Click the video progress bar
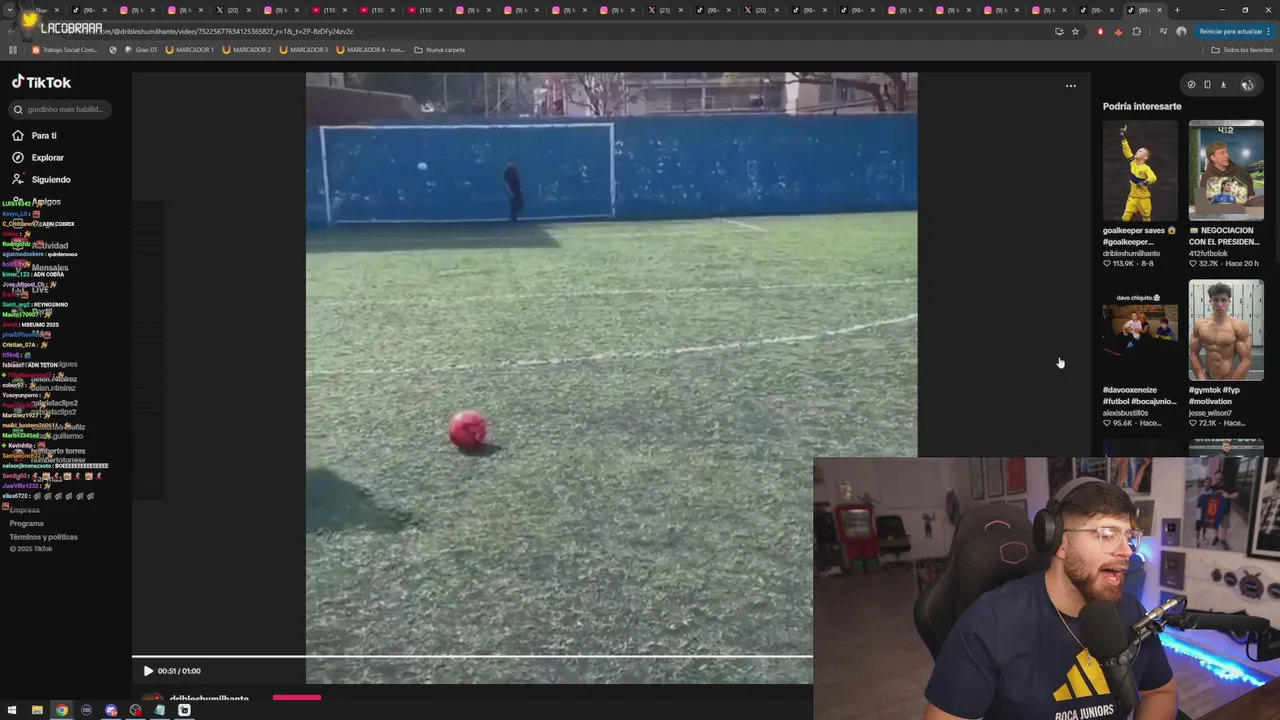 [x=472, y=657]
